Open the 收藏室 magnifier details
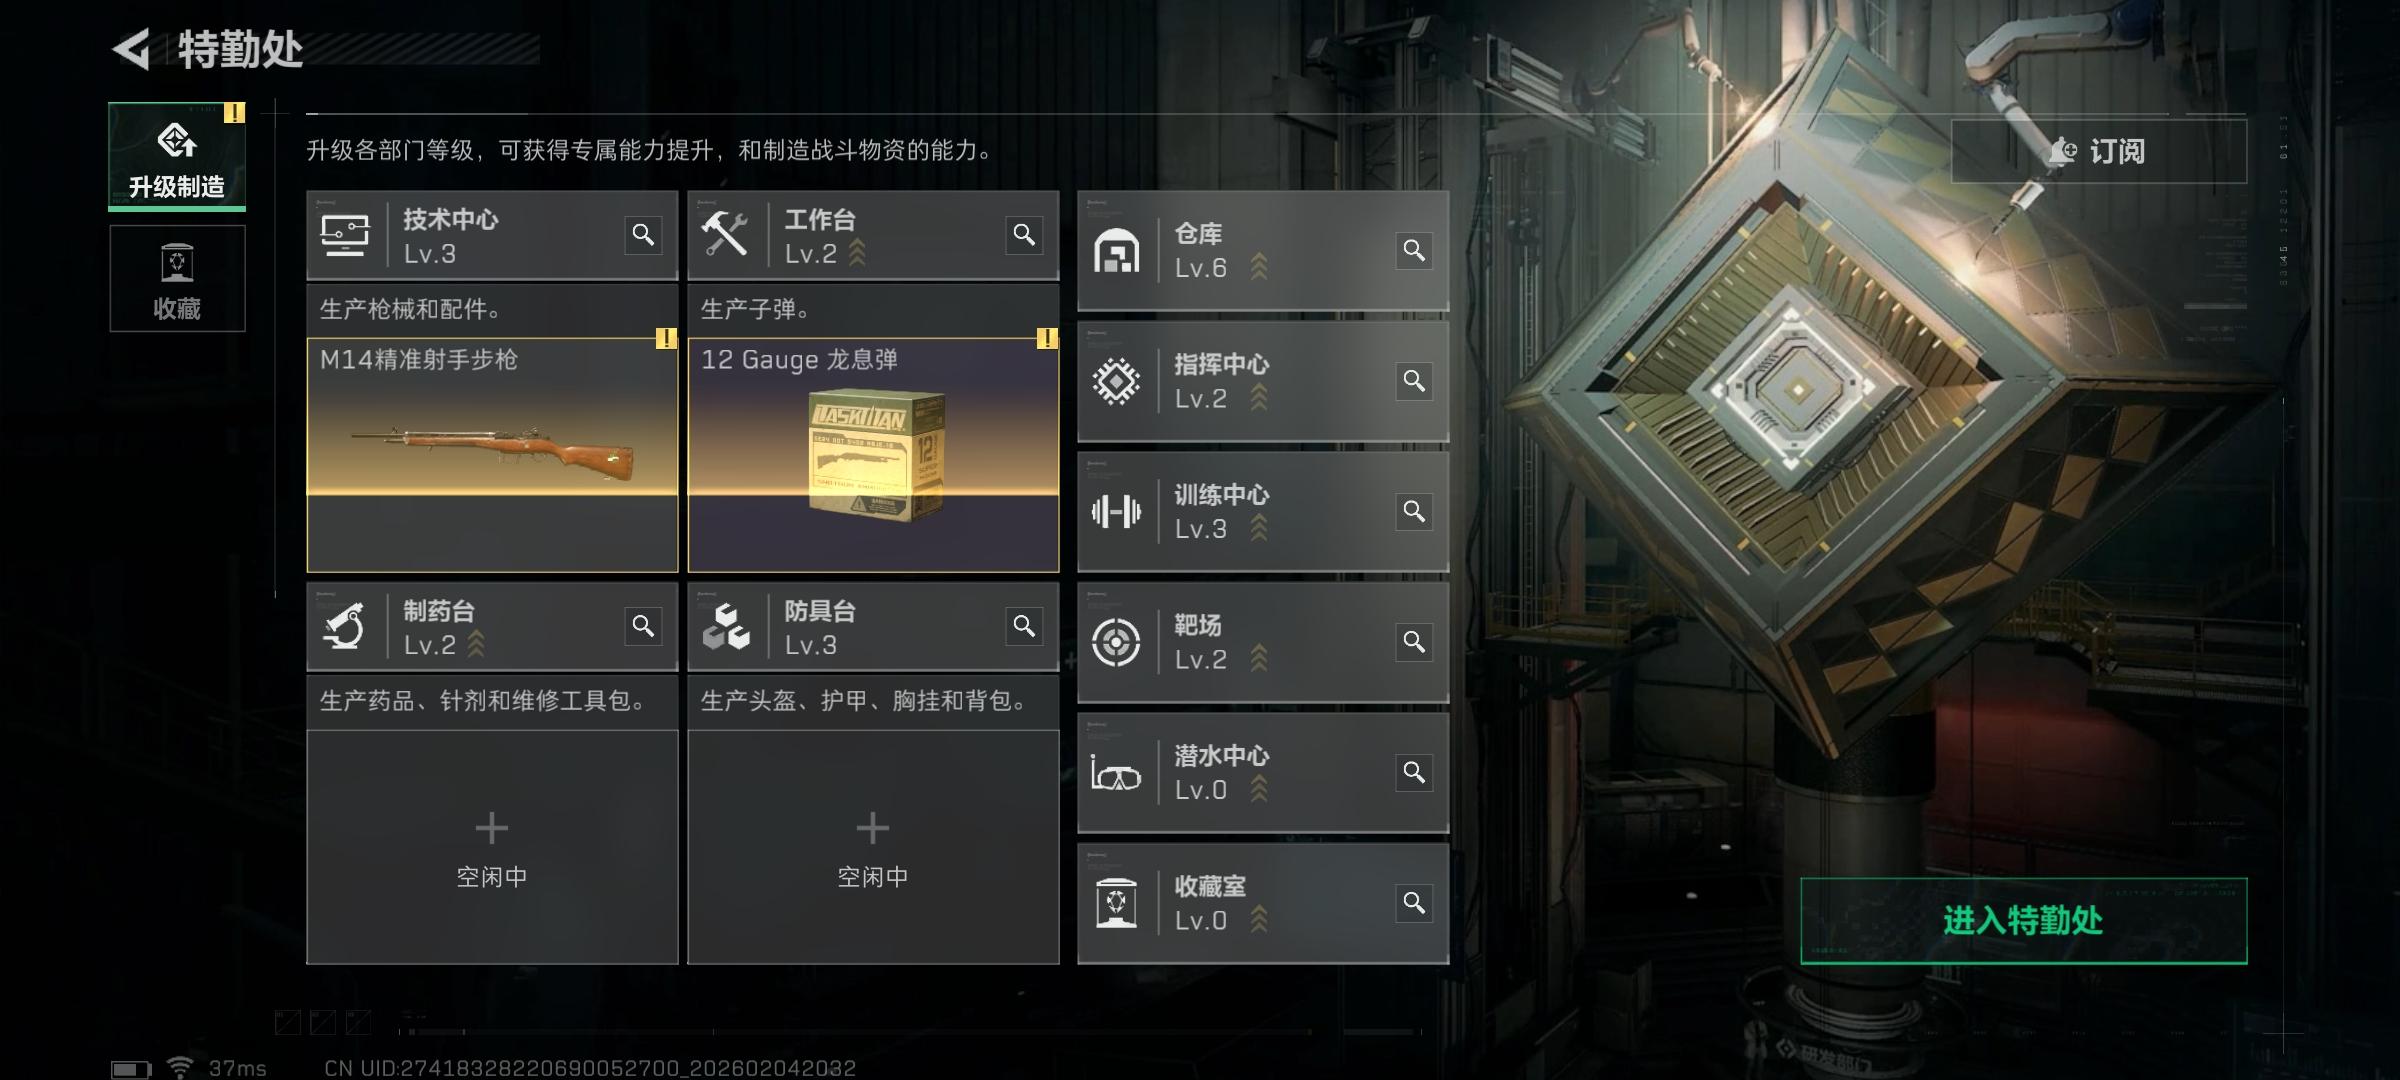 (1414, 904)
